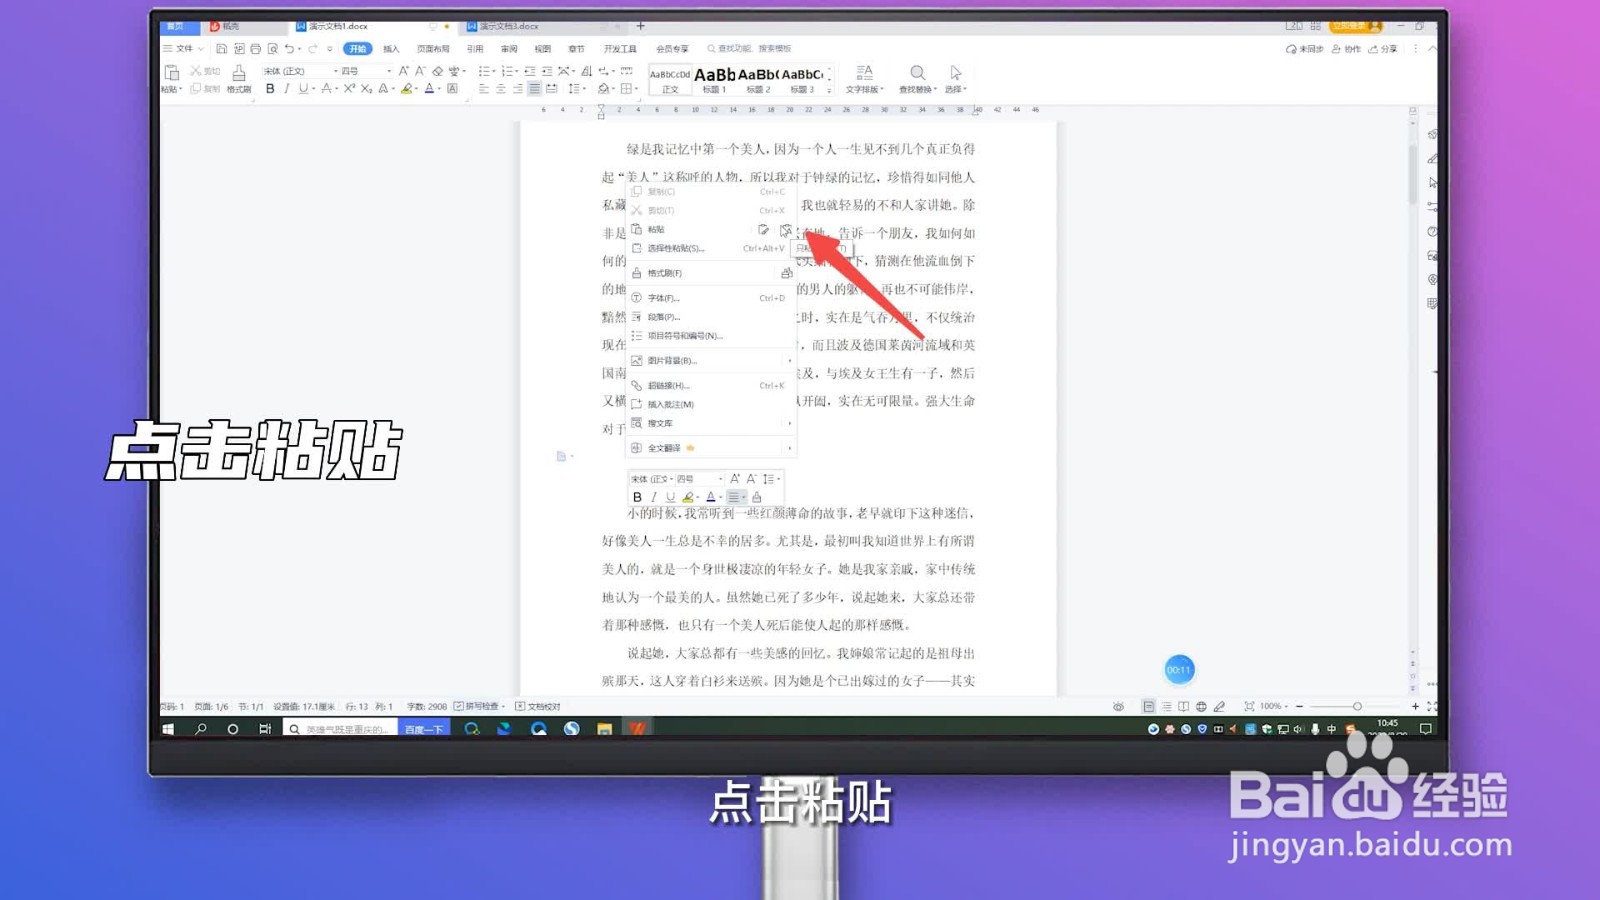The image size is (1600, 900).
Task: Apply the 正文 style
Action: (670, 80)
